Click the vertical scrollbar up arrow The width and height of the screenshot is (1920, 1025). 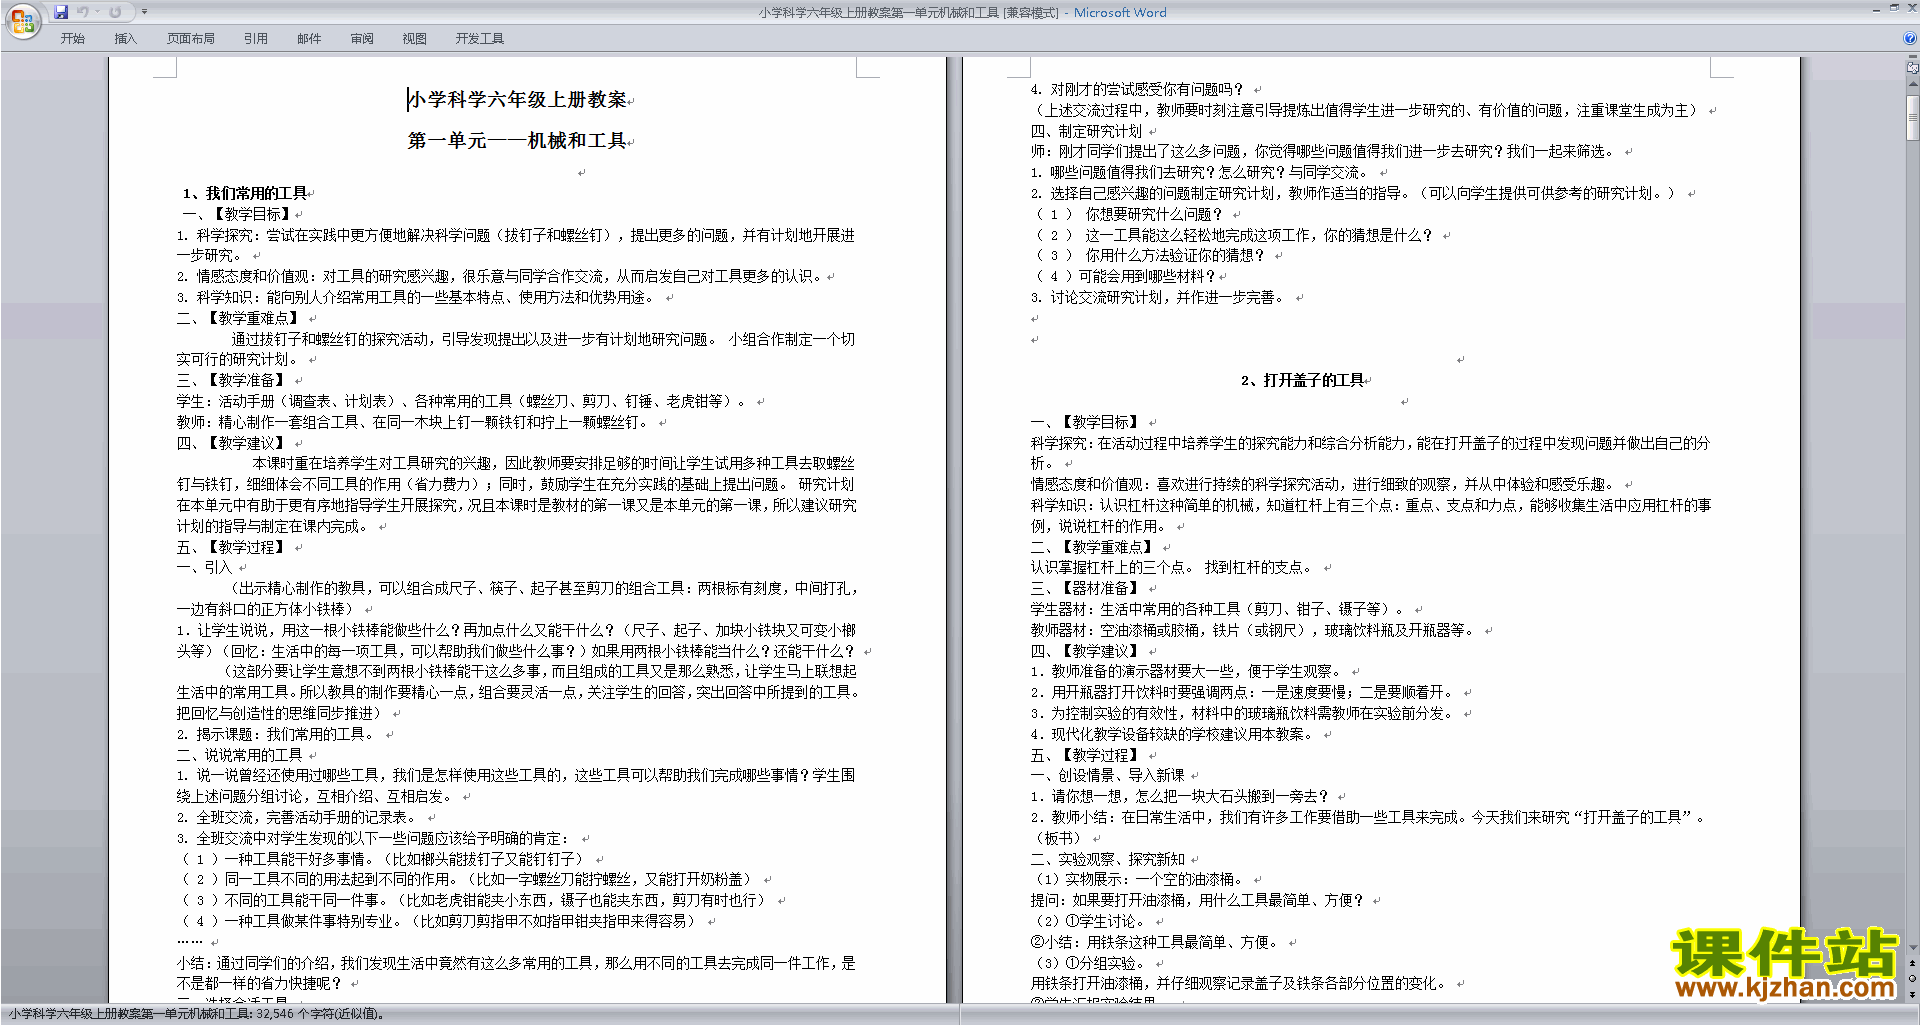pos(1913,84)
